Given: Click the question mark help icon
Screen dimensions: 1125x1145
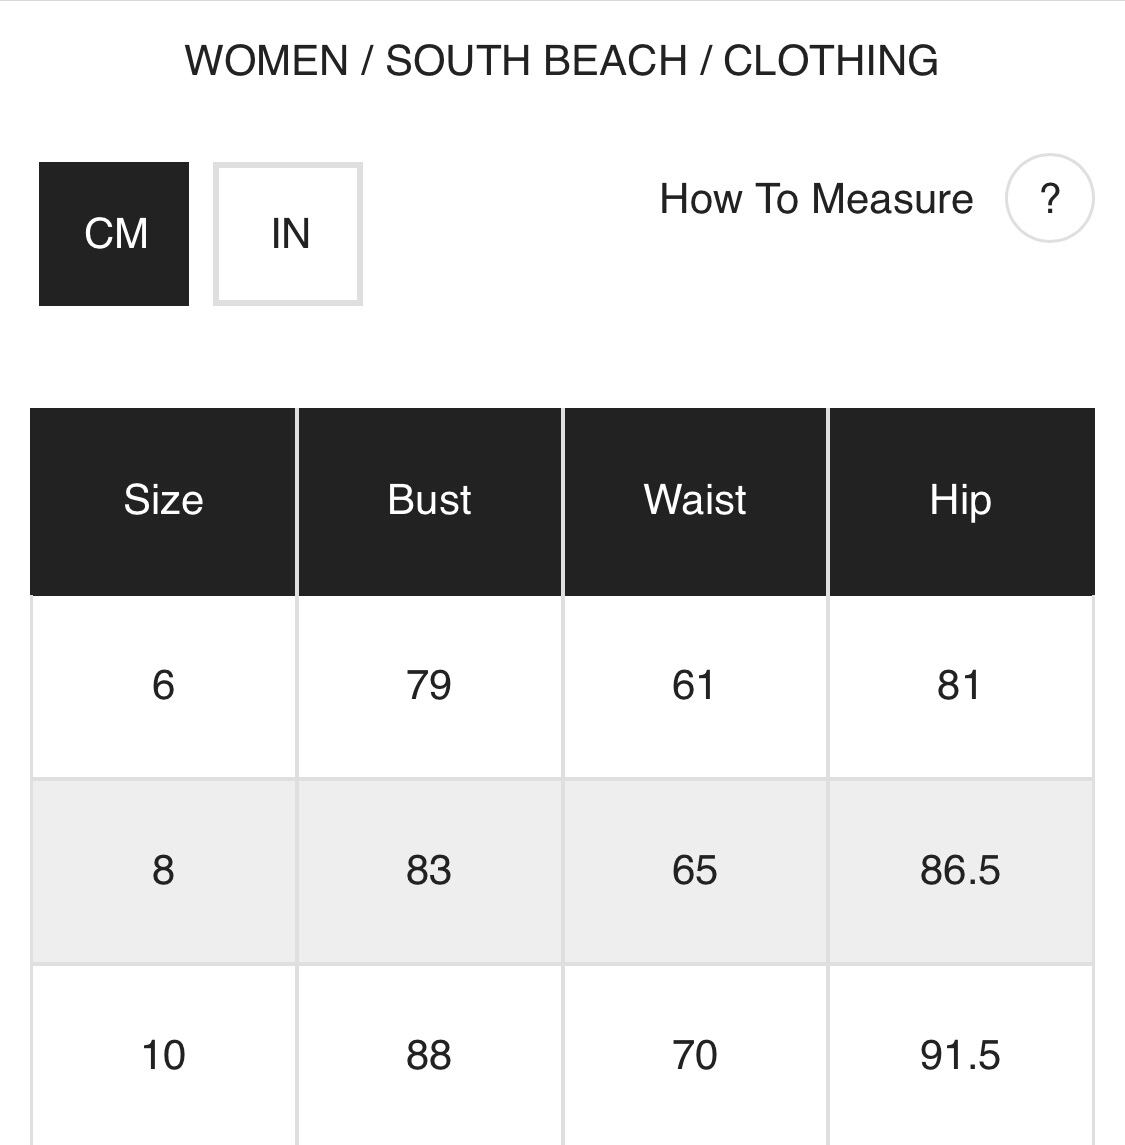Looking at the screenshot, I should click(x=1049, y=198).
